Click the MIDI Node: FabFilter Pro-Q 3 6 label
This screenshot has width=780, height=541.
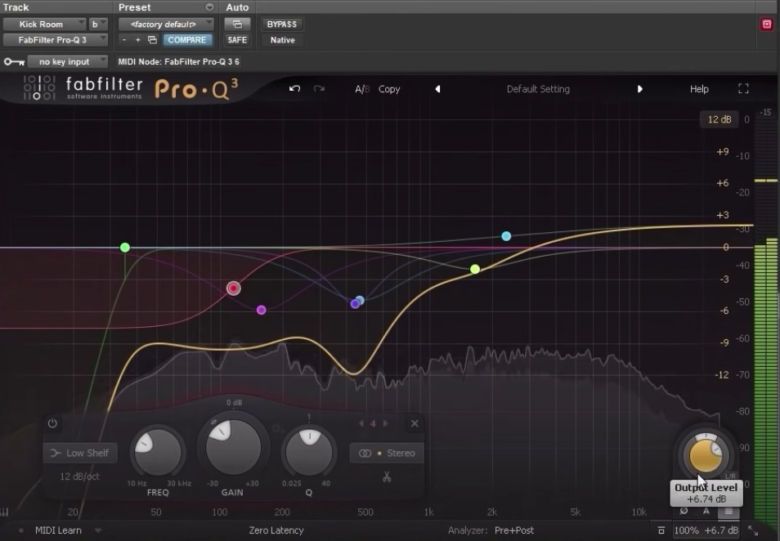(179, 62)
